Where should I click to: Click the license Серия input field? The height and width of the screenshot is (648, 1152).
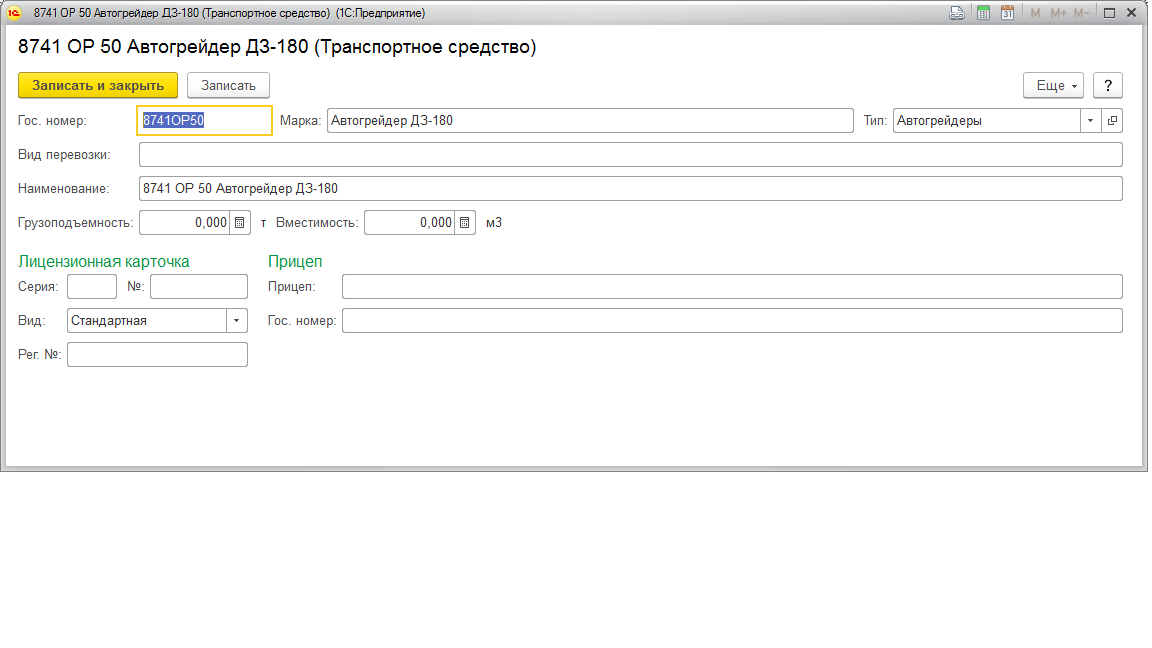[x=92, y=287]
